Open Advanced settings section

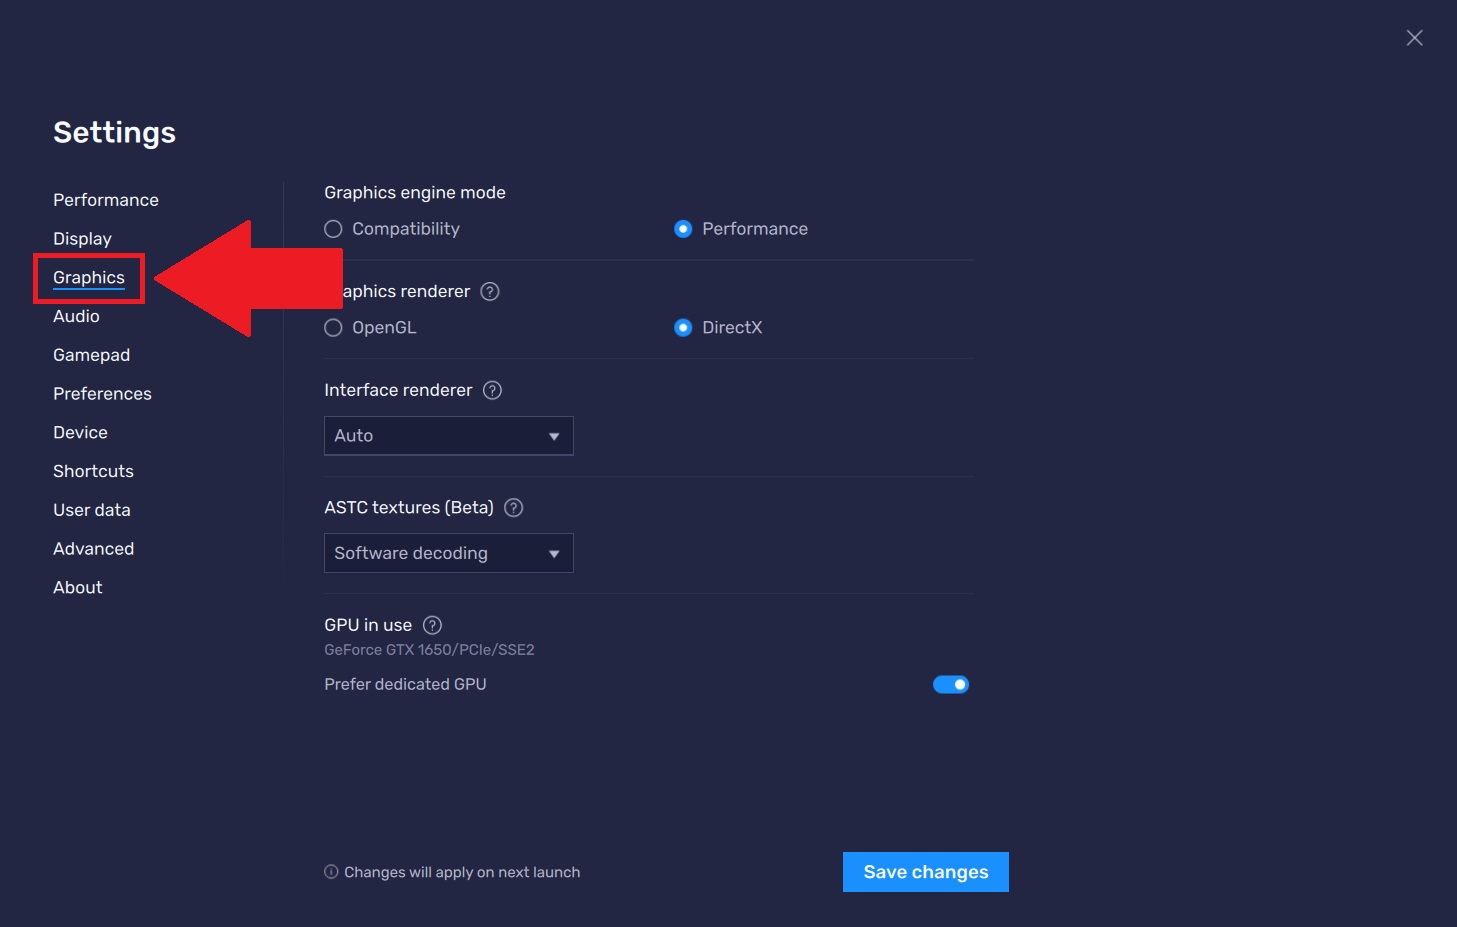[x=93, y=549]
